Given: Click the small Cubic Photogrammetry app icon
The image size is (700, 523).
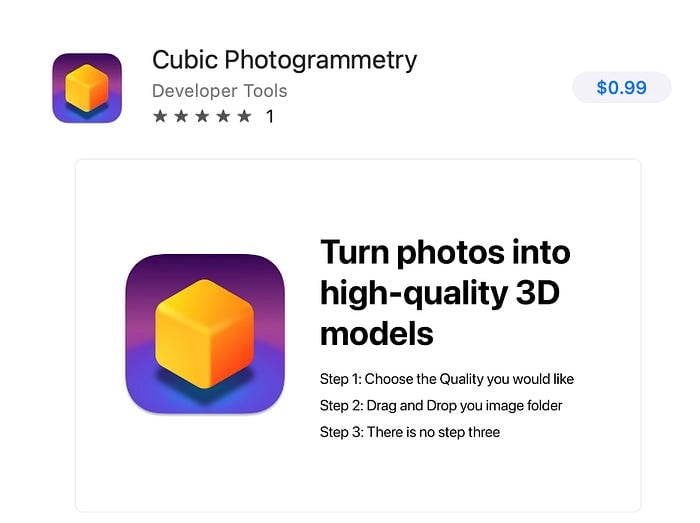Looking at the screenshot, I should (x=87, y=88).
